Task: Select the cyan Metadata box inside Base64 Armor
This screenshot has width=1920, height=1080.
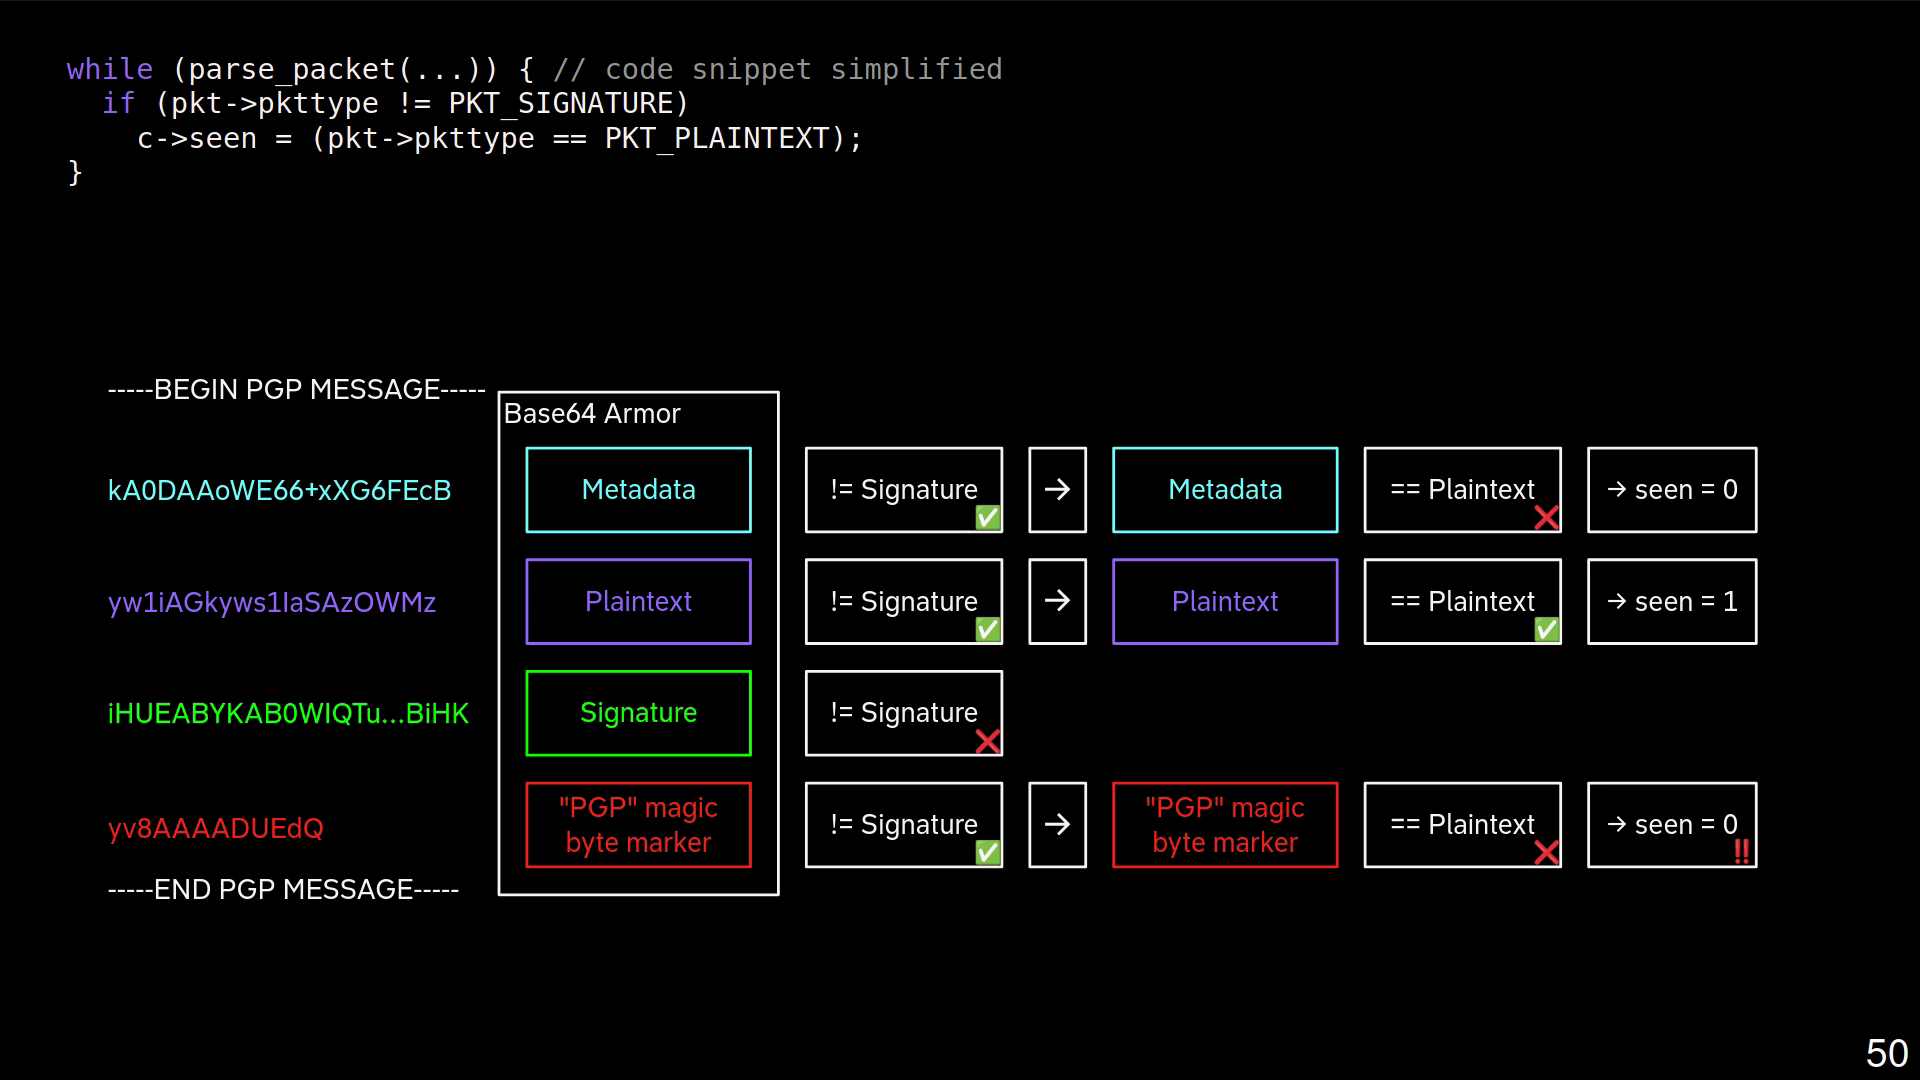Action: coord(638,490)
